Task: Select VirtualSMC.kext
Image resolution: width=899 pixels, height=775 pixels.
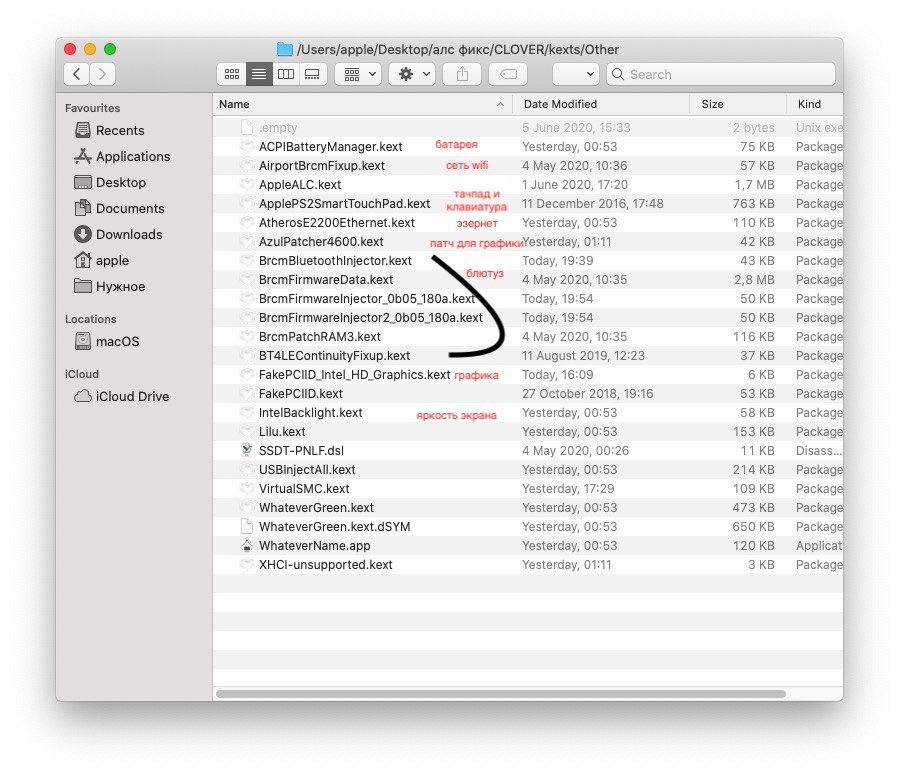Action: (527, 488)
